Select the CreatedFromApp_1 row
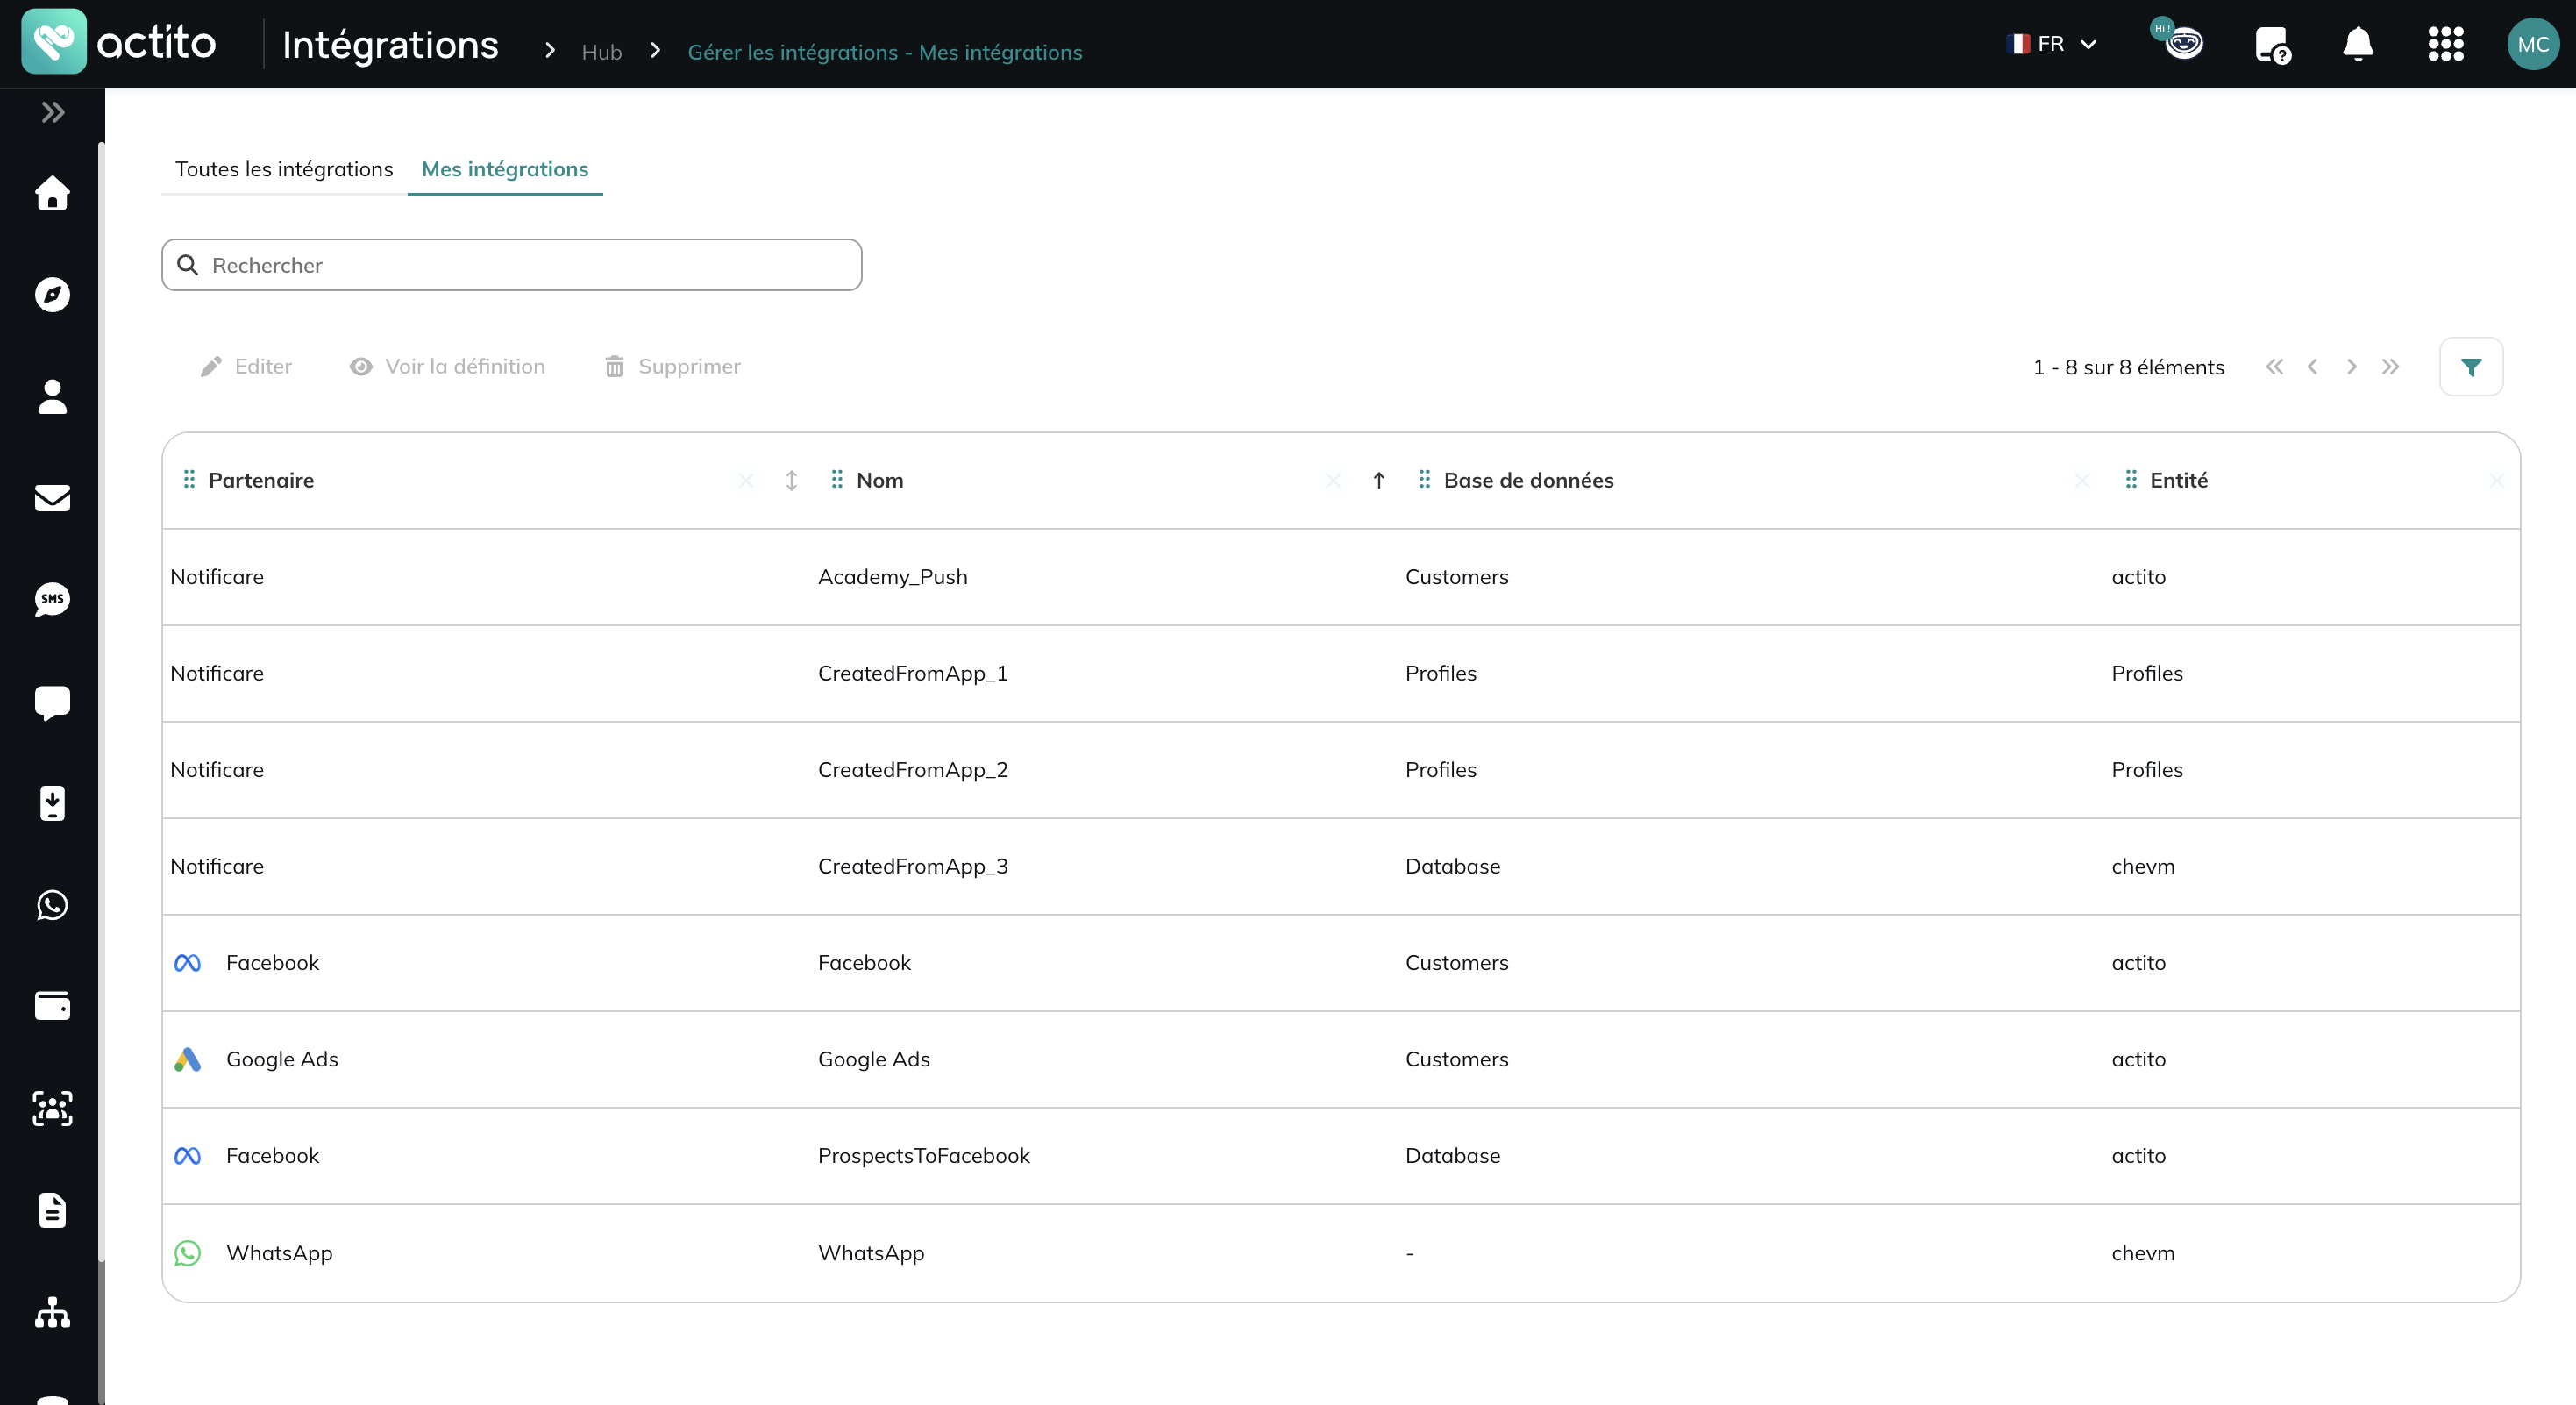Image resolution: width=2576 pixels, height=1405 pixels. pyautogui.click(x=1340, y=674)
